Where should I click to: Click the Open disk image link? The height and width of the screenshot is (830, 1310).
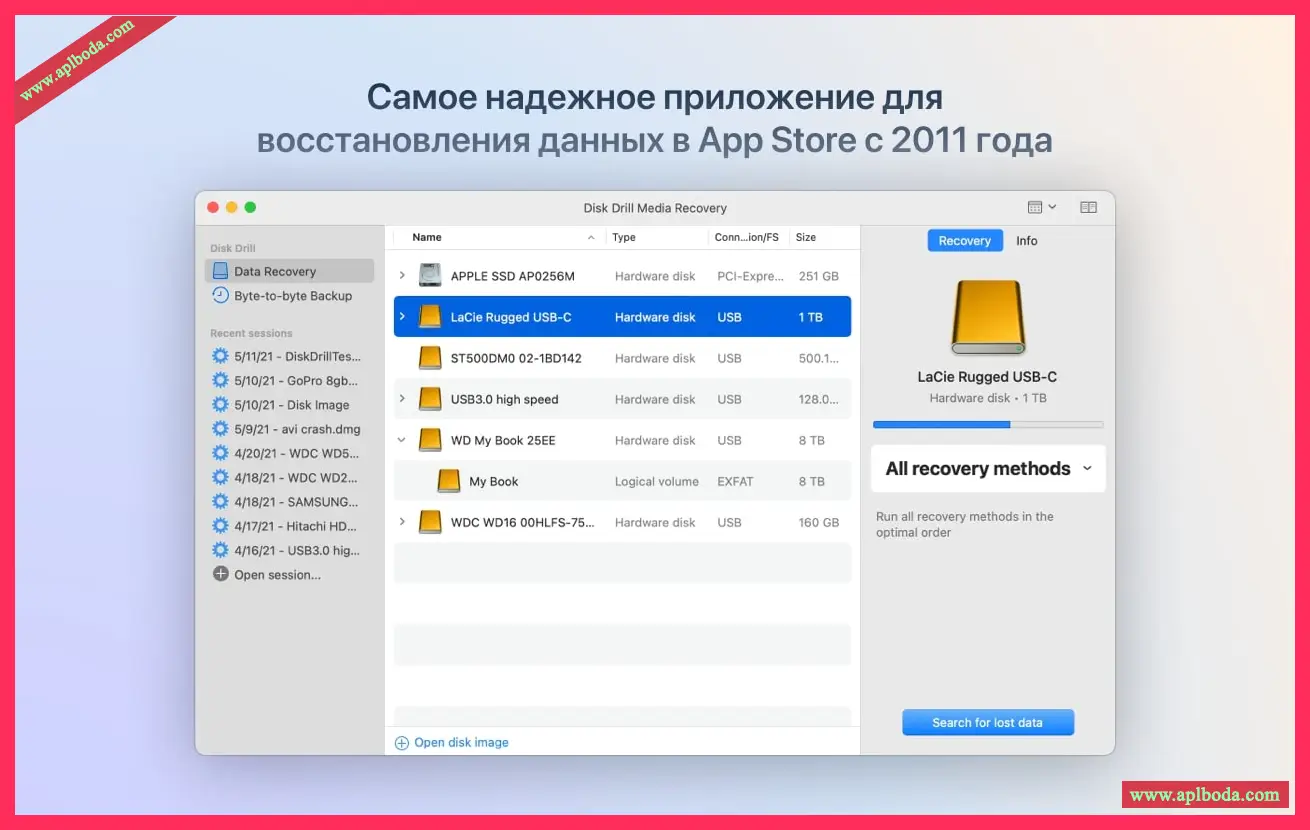460,742
